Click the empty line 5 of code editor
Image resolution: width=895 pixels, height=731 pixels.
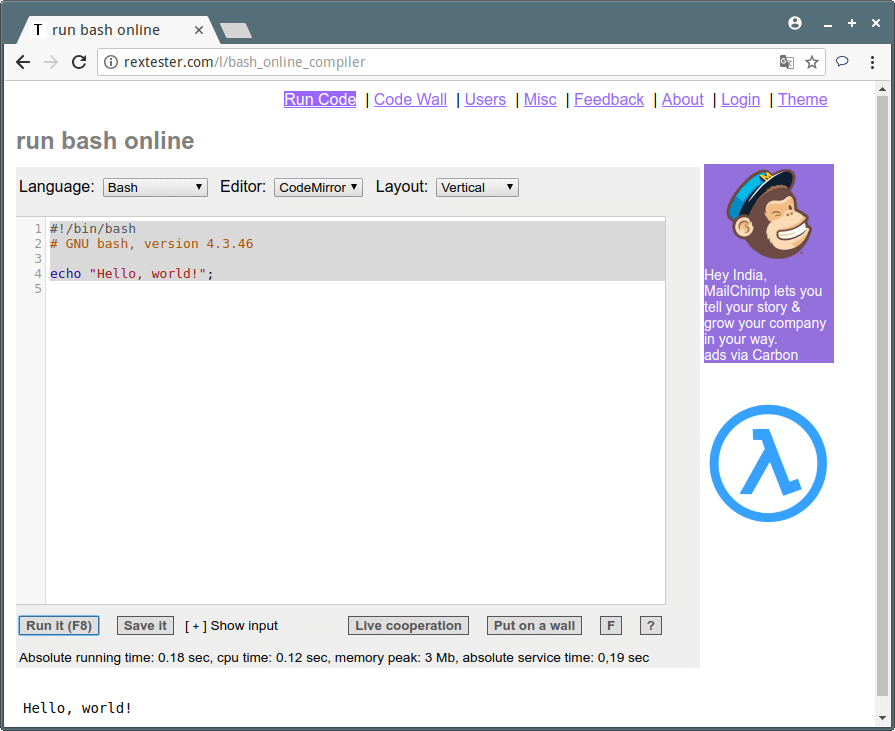point(357,289)
